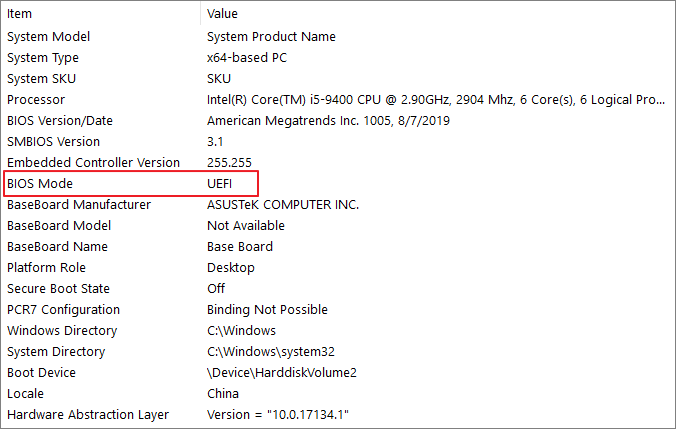Click the PCR7 Configuration item
676x429 pixels.
pos(63,310)
